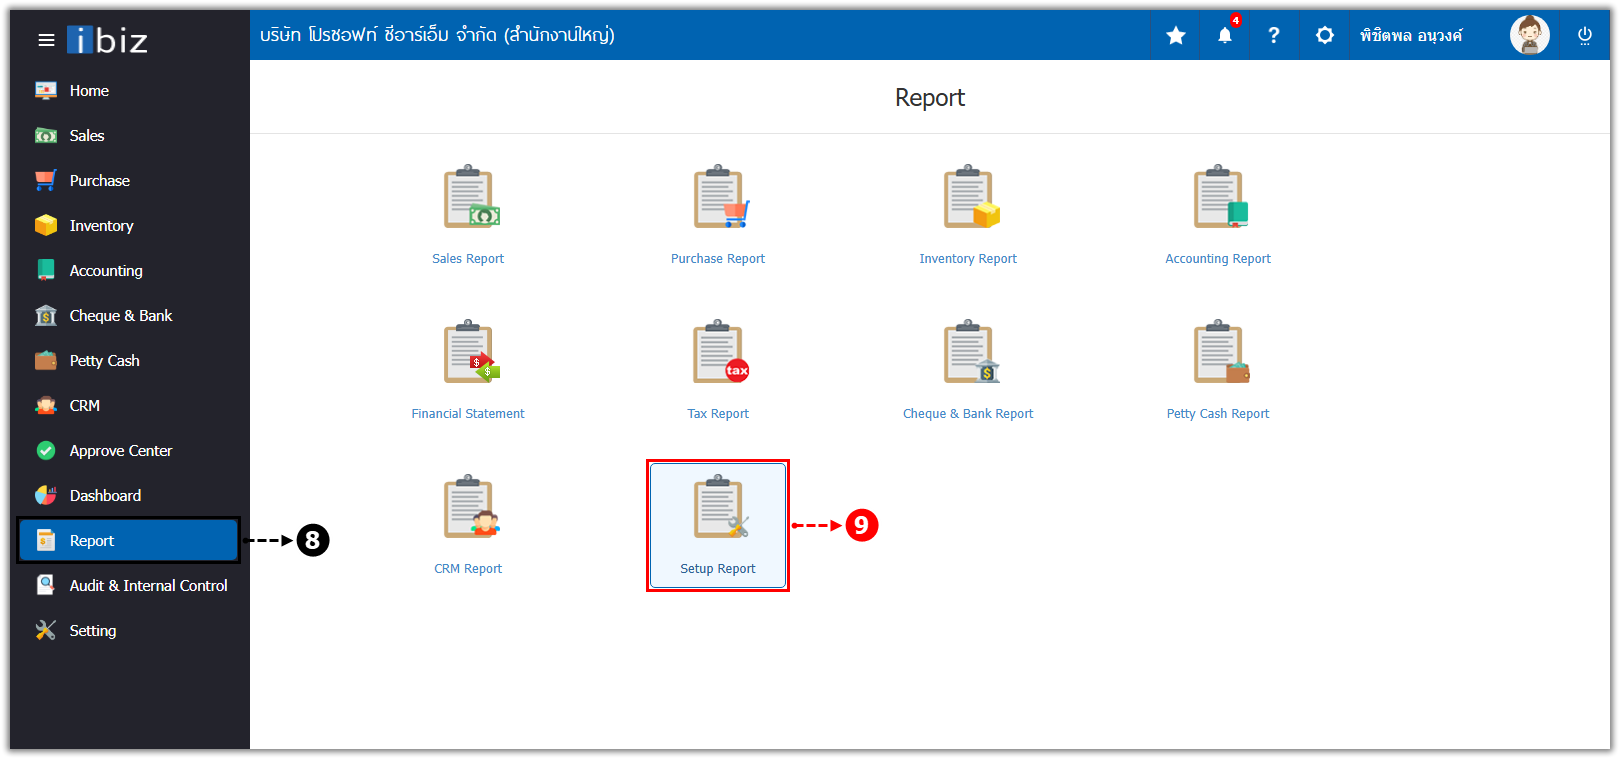Open the Financial Statement icon
The image size is (1620, 759).
(x=469, y=353)
